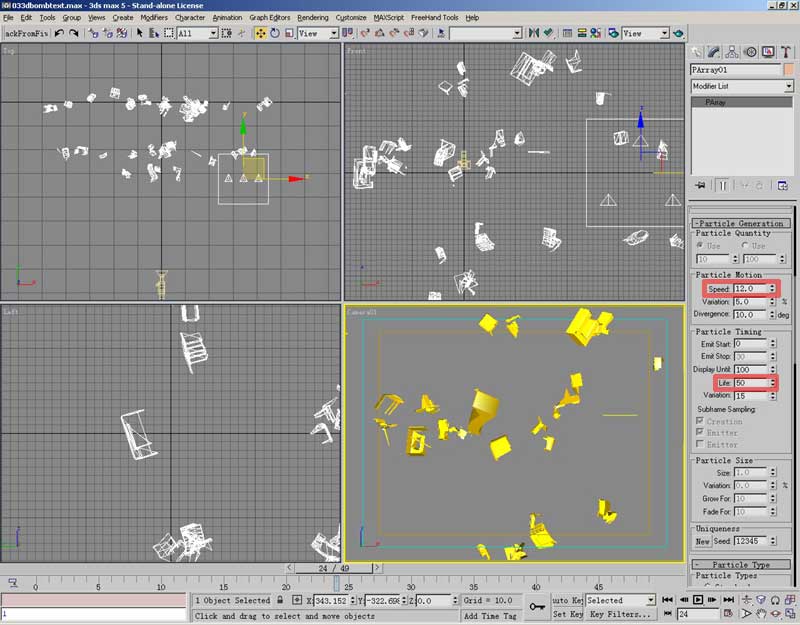Open the Hierarchy command panel tab
This screenshot has width=800, height=625.
[x=733, y=52]
